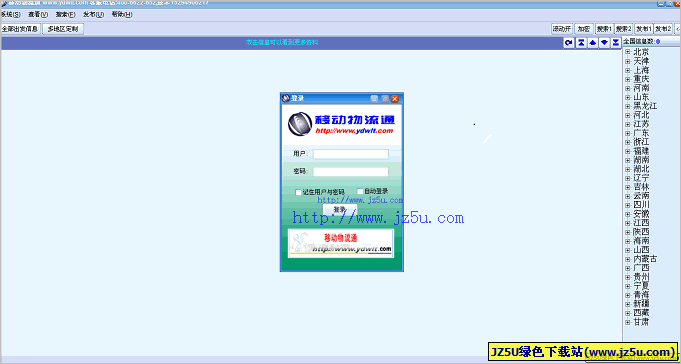This screenshot has height=364, width=681.
Task: Click the 登录 dialog title bar icon
Action: click(x=286, y=98)
